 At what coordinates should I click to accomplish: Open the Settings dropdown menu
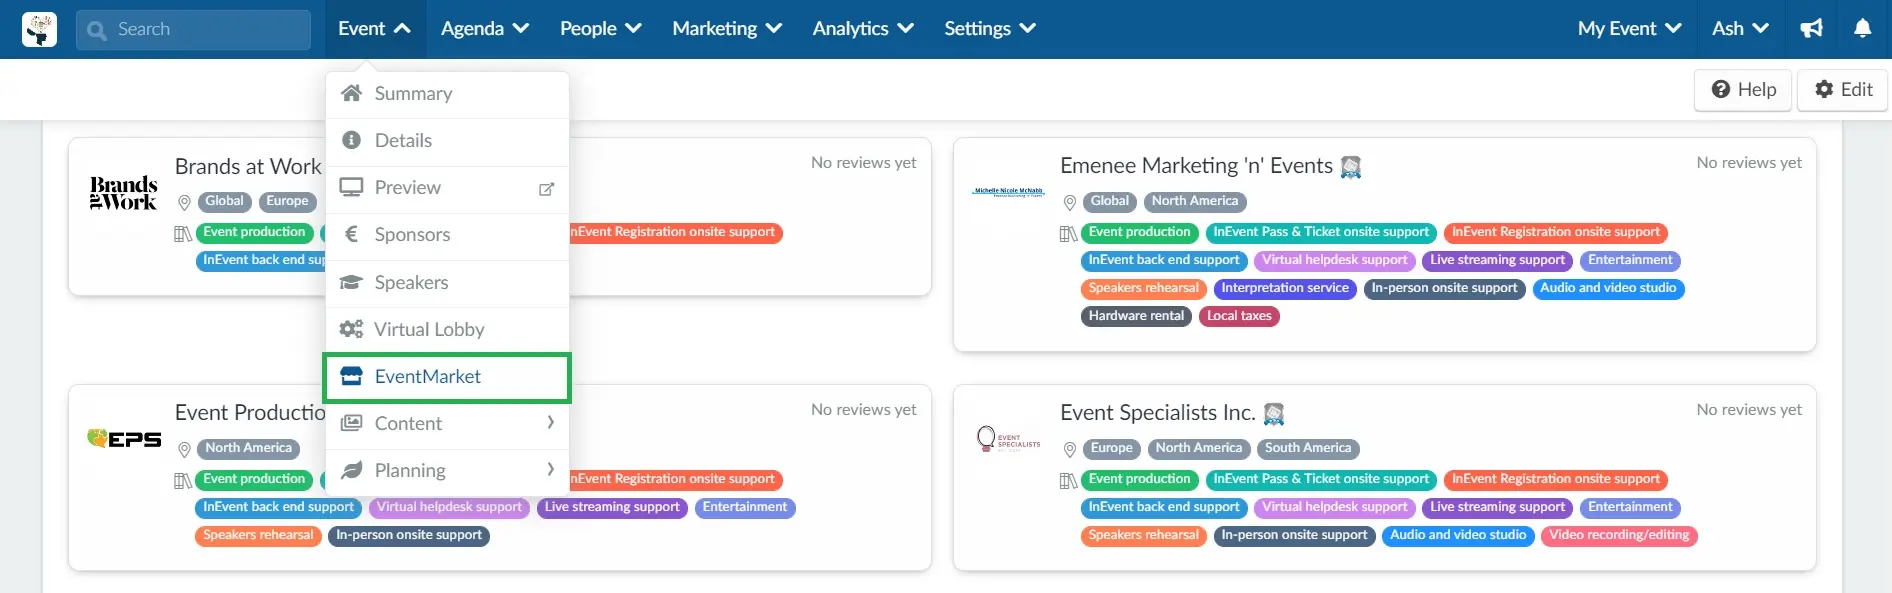click(x=990, y=29)
